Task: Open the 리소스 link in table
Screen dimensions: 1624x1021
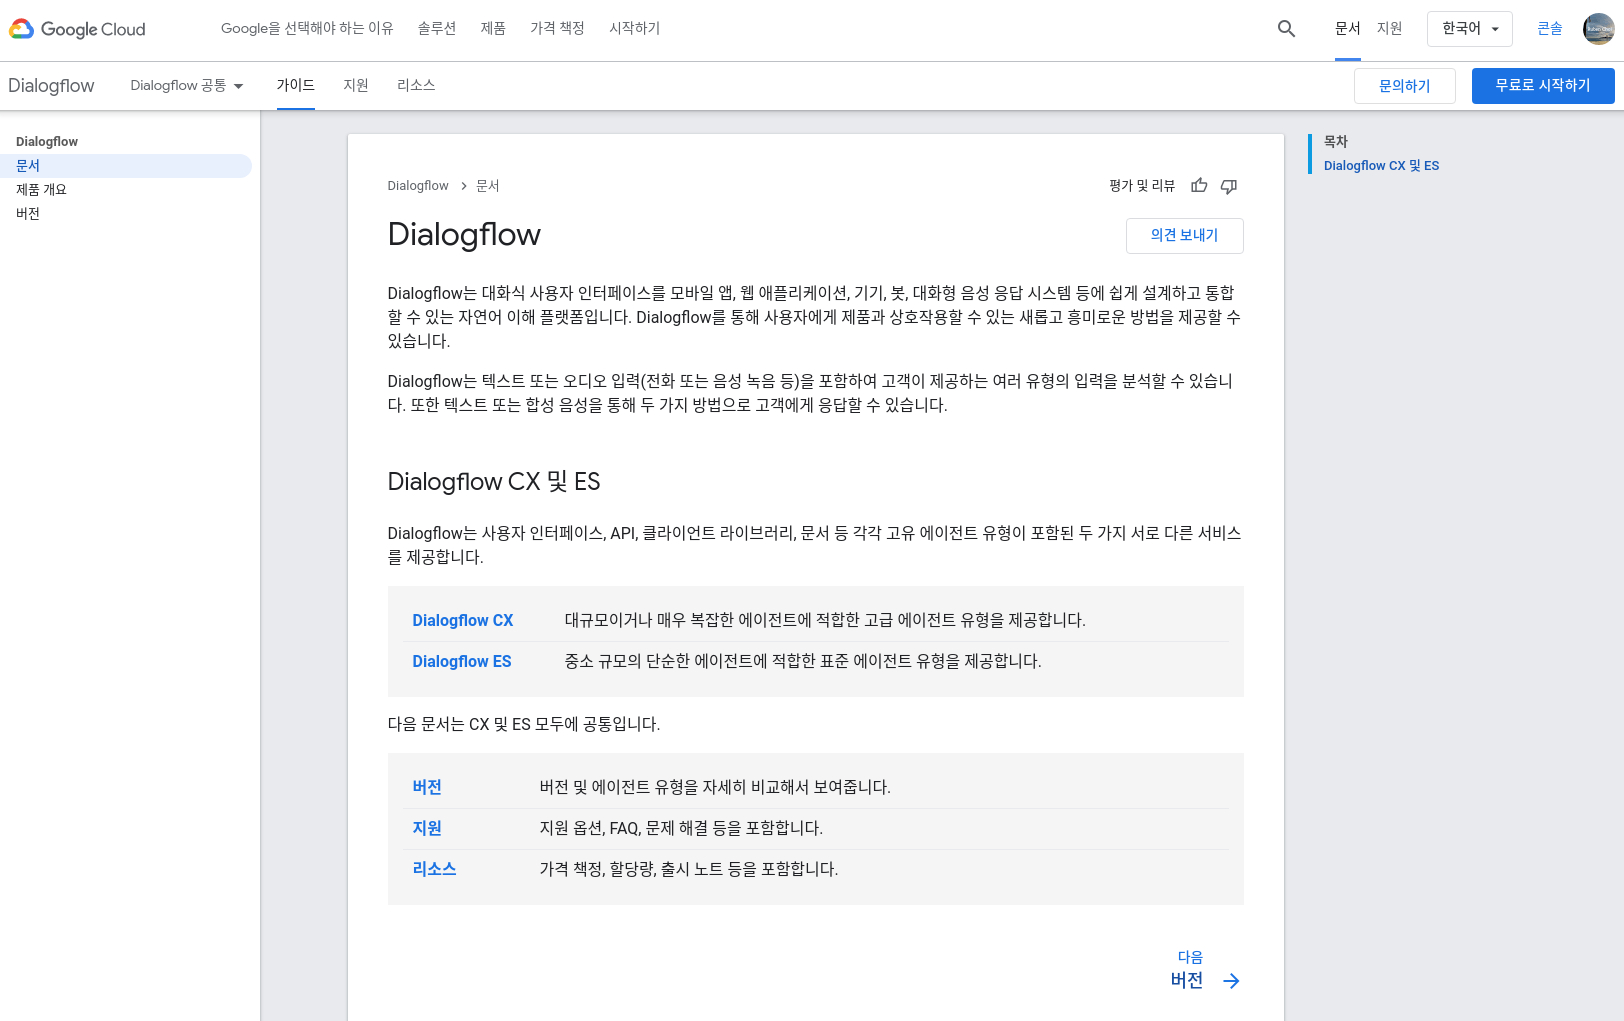Action: pyautogui.click(x=434, y=870)
